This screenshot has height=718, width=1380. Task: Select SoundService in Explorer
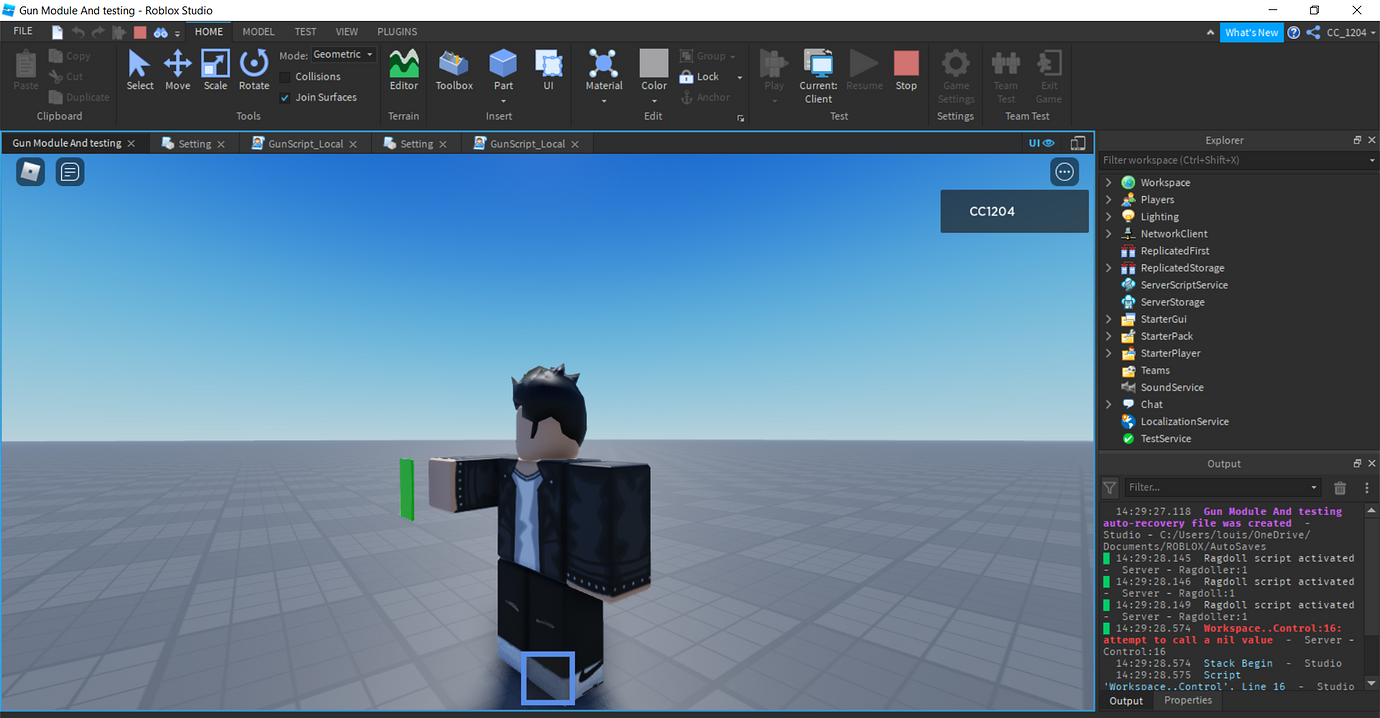coord(1171,387)
